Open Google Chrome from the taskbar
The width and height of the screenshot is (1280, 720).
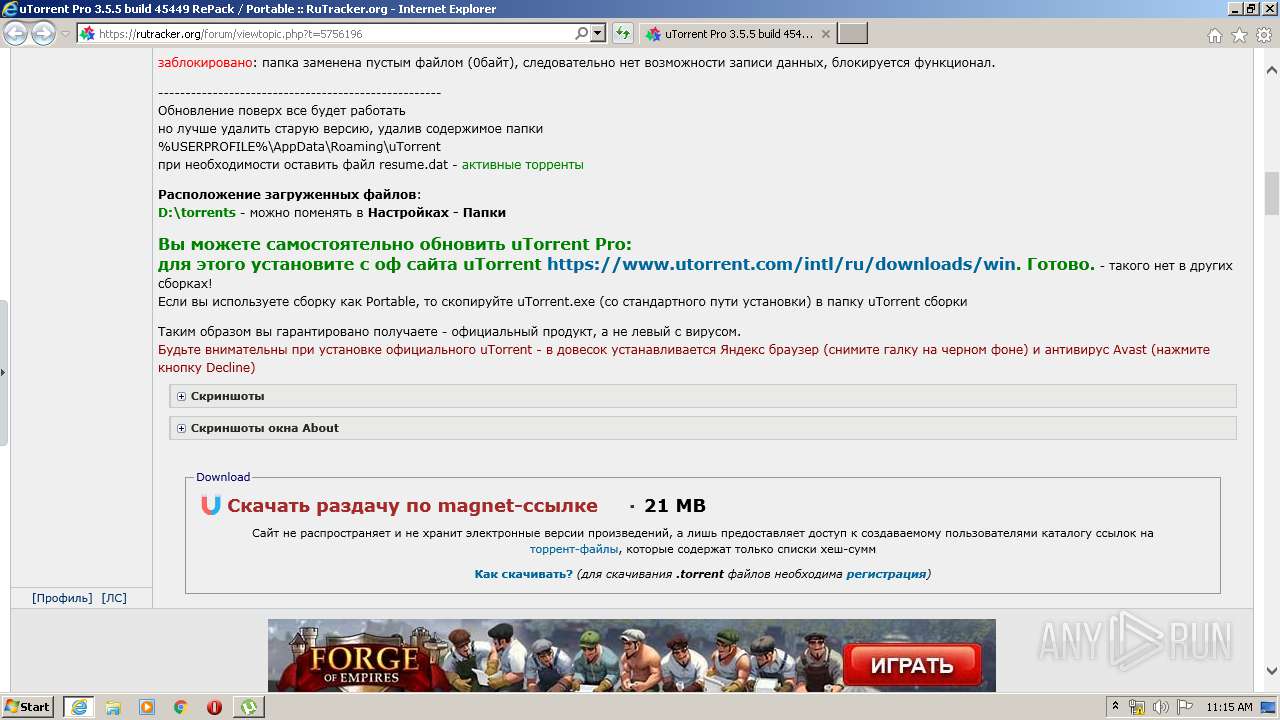[181, 707]
